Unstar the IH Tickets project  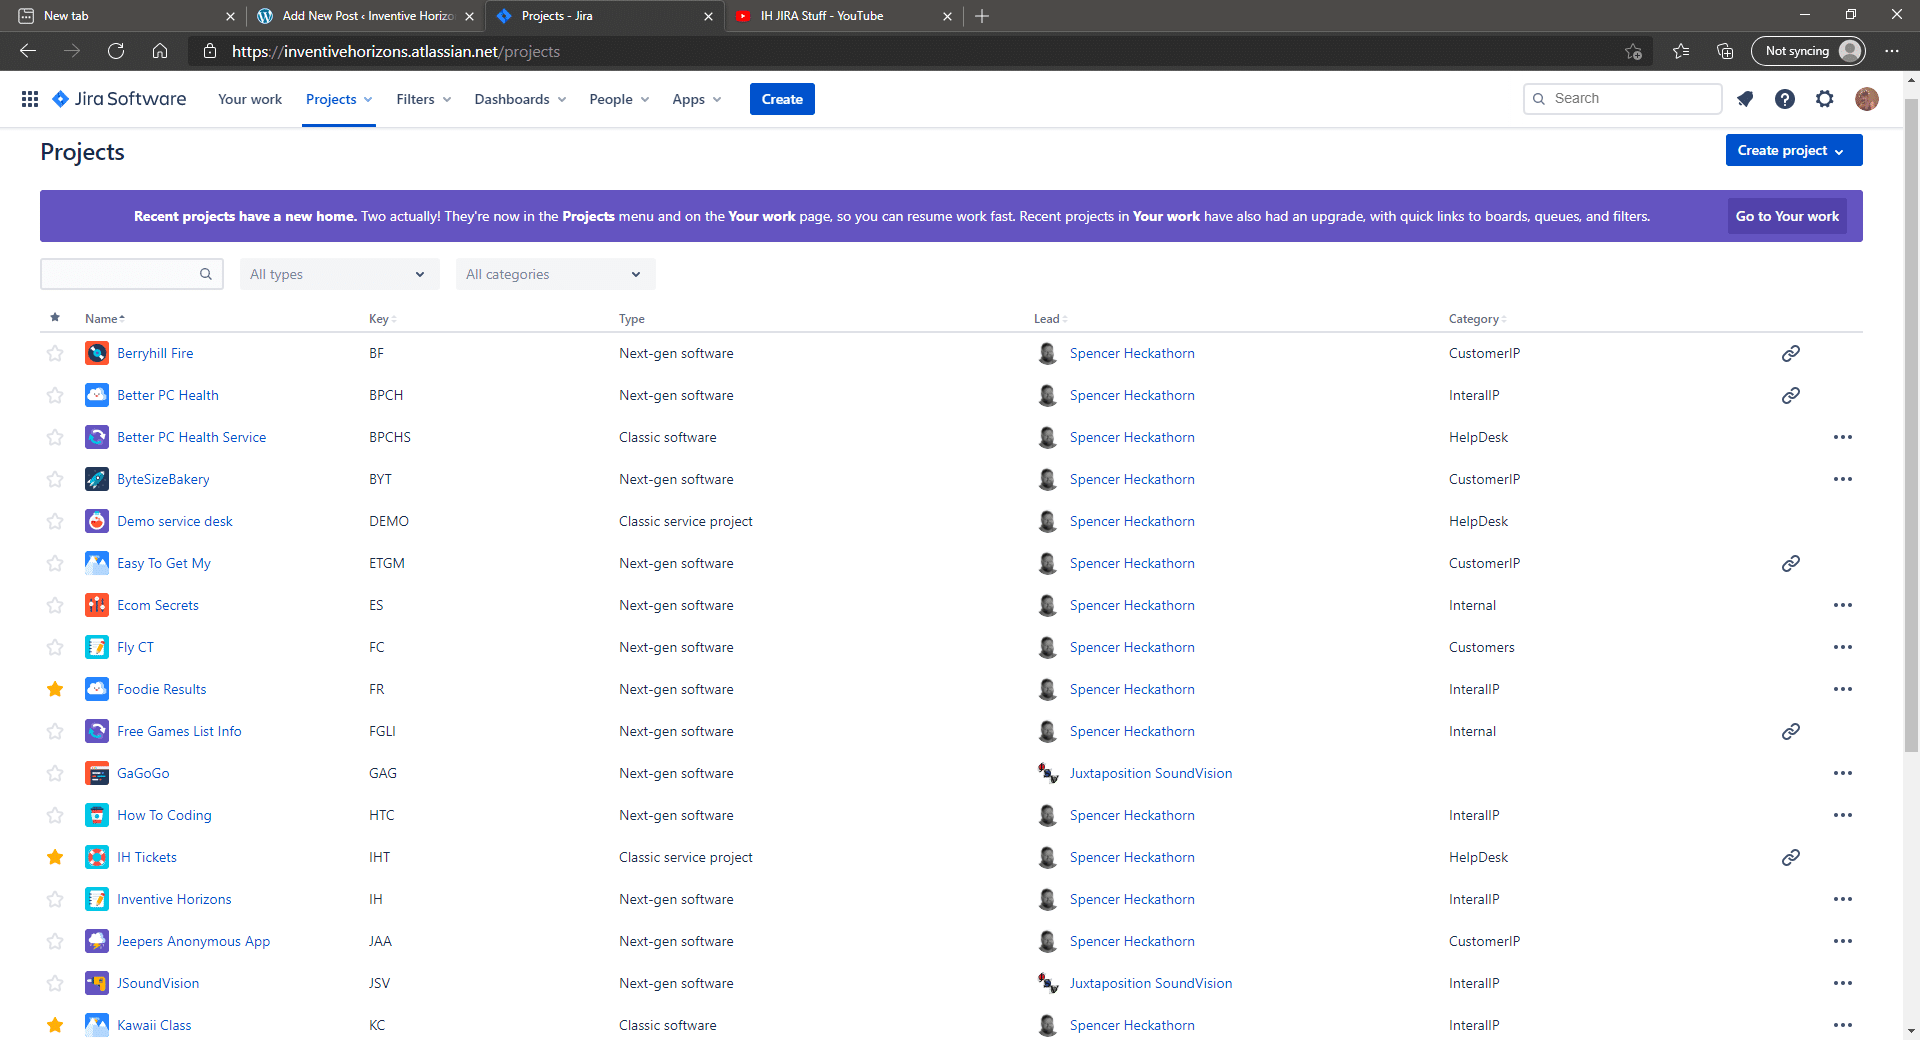click(x=55, y=857)
